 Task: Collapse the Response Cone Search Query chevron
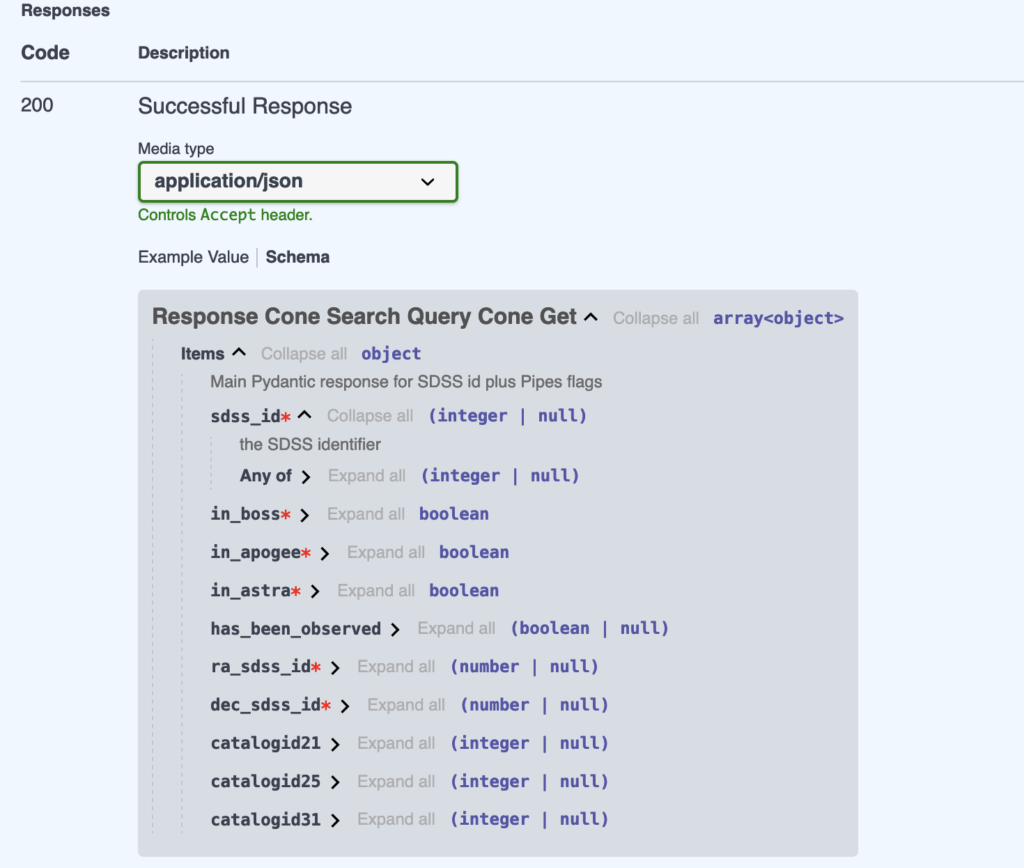tap(591, 318)
